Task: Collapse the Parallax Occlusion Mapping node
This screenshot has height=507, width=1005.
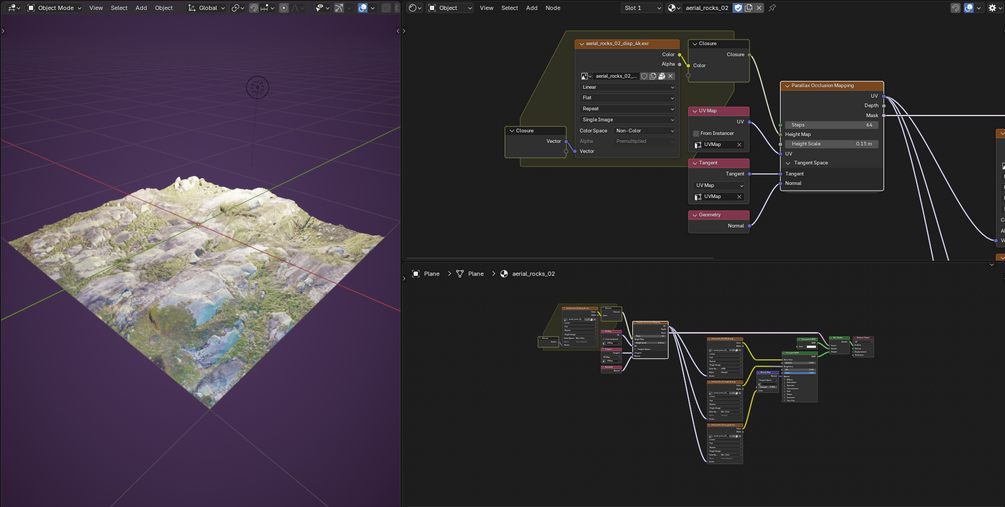Action: pyautogui.click(x=787, y=85)
